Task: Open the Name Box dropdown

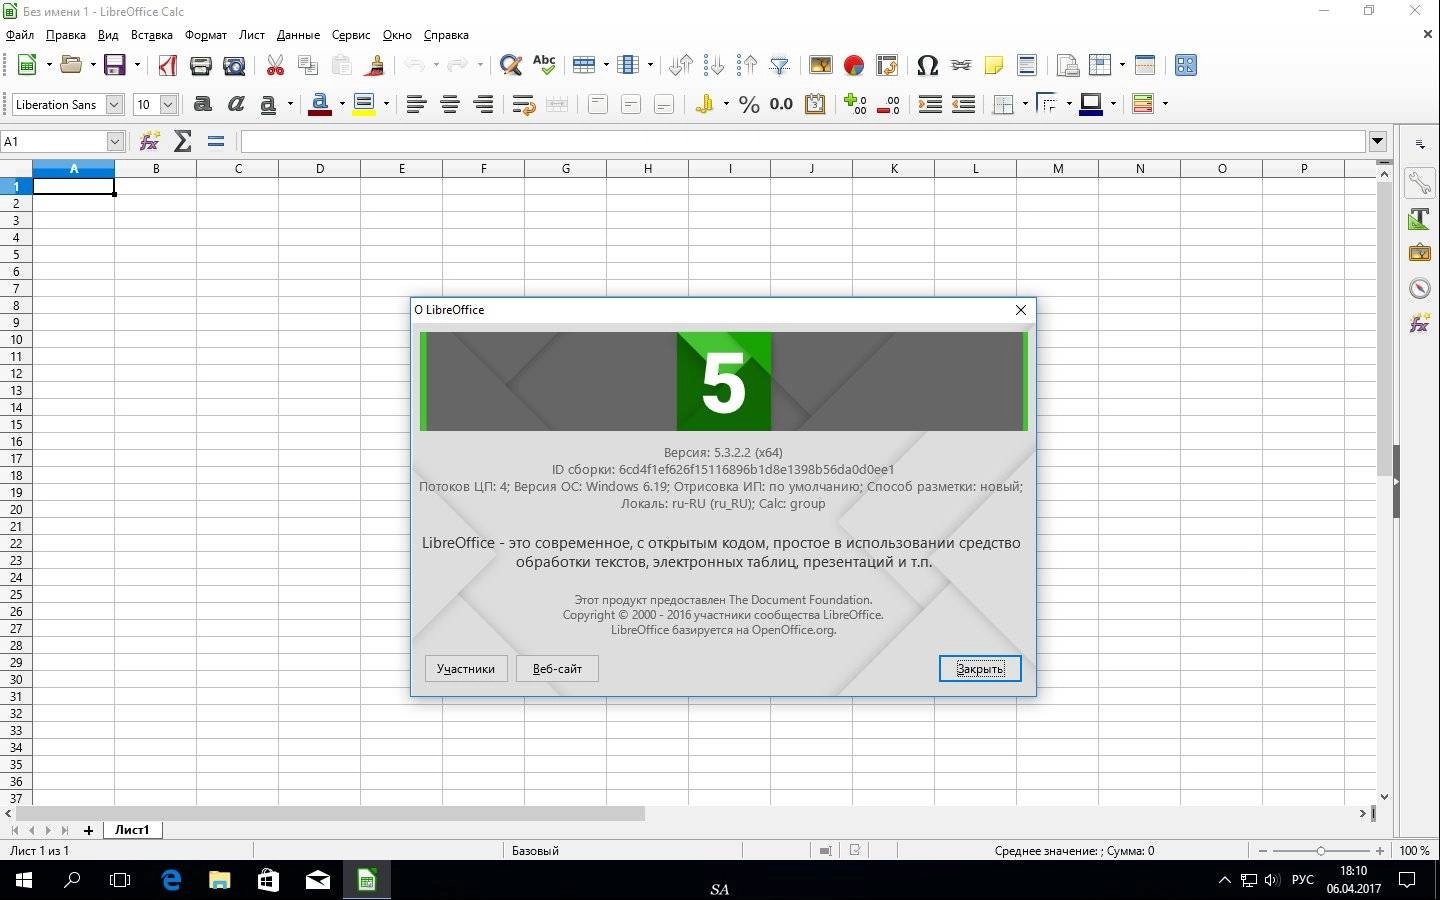Action: coord(115,141)
